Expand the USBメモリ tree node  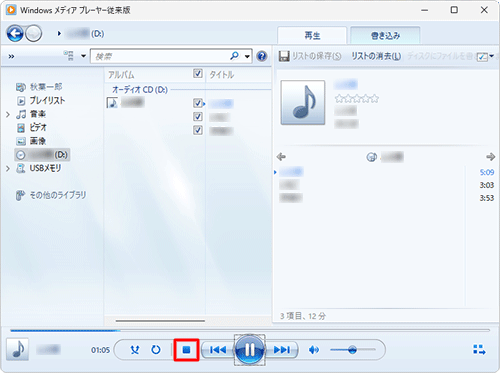pyautogui.click(x=8, y=168)
